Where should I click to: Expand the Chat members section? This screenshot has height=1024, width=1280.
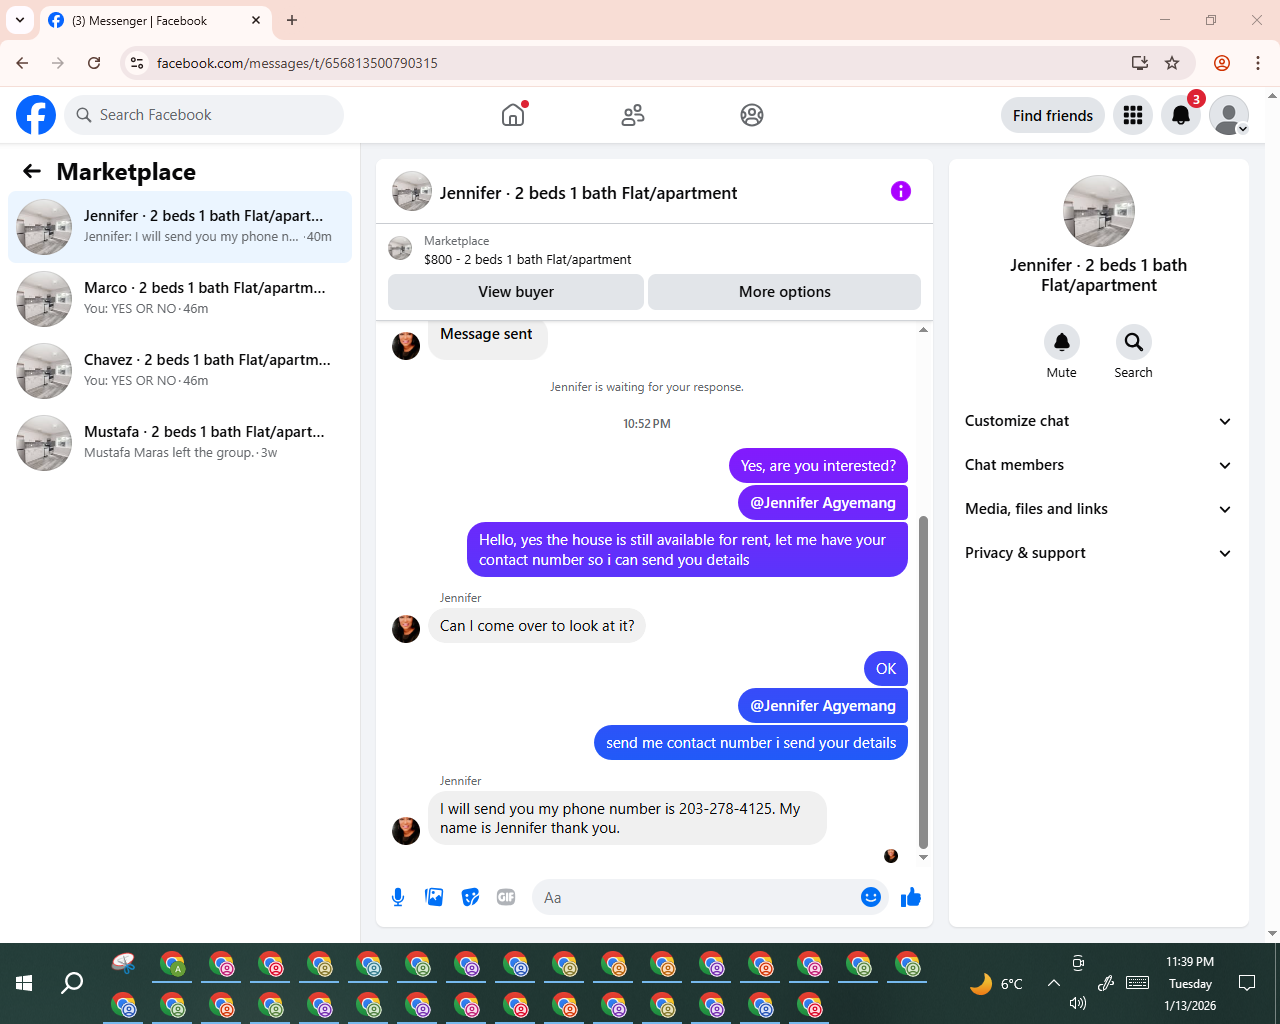pos(1099,465)
